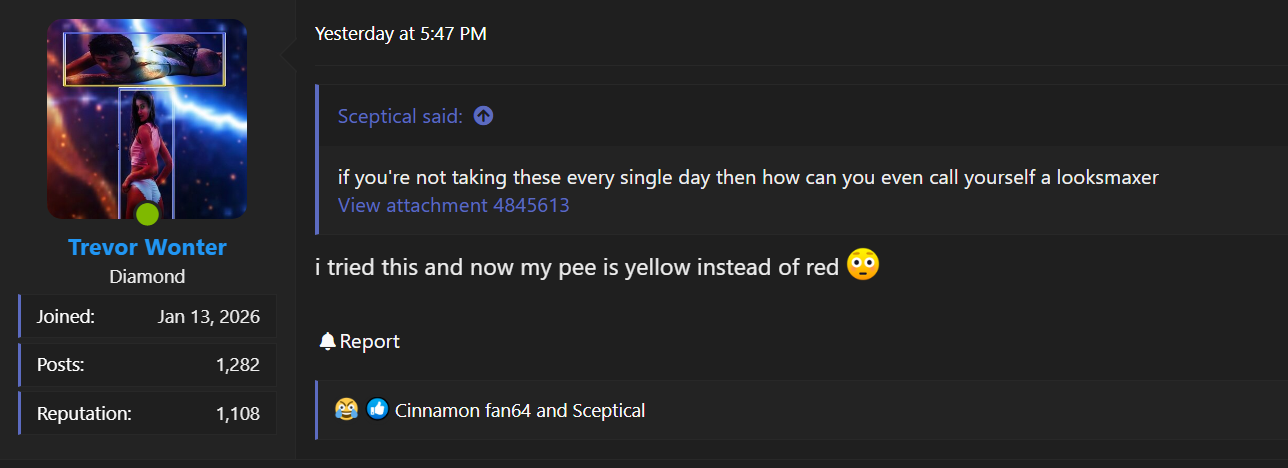
Task: Click the laughing-crying reaction emoji
Action: tap(347, 409)
